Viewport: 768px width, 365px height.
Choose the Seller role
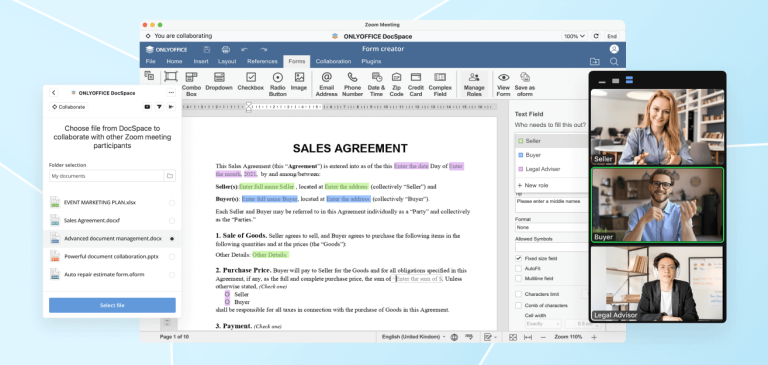pyautogui.click(x=552, y=141)
